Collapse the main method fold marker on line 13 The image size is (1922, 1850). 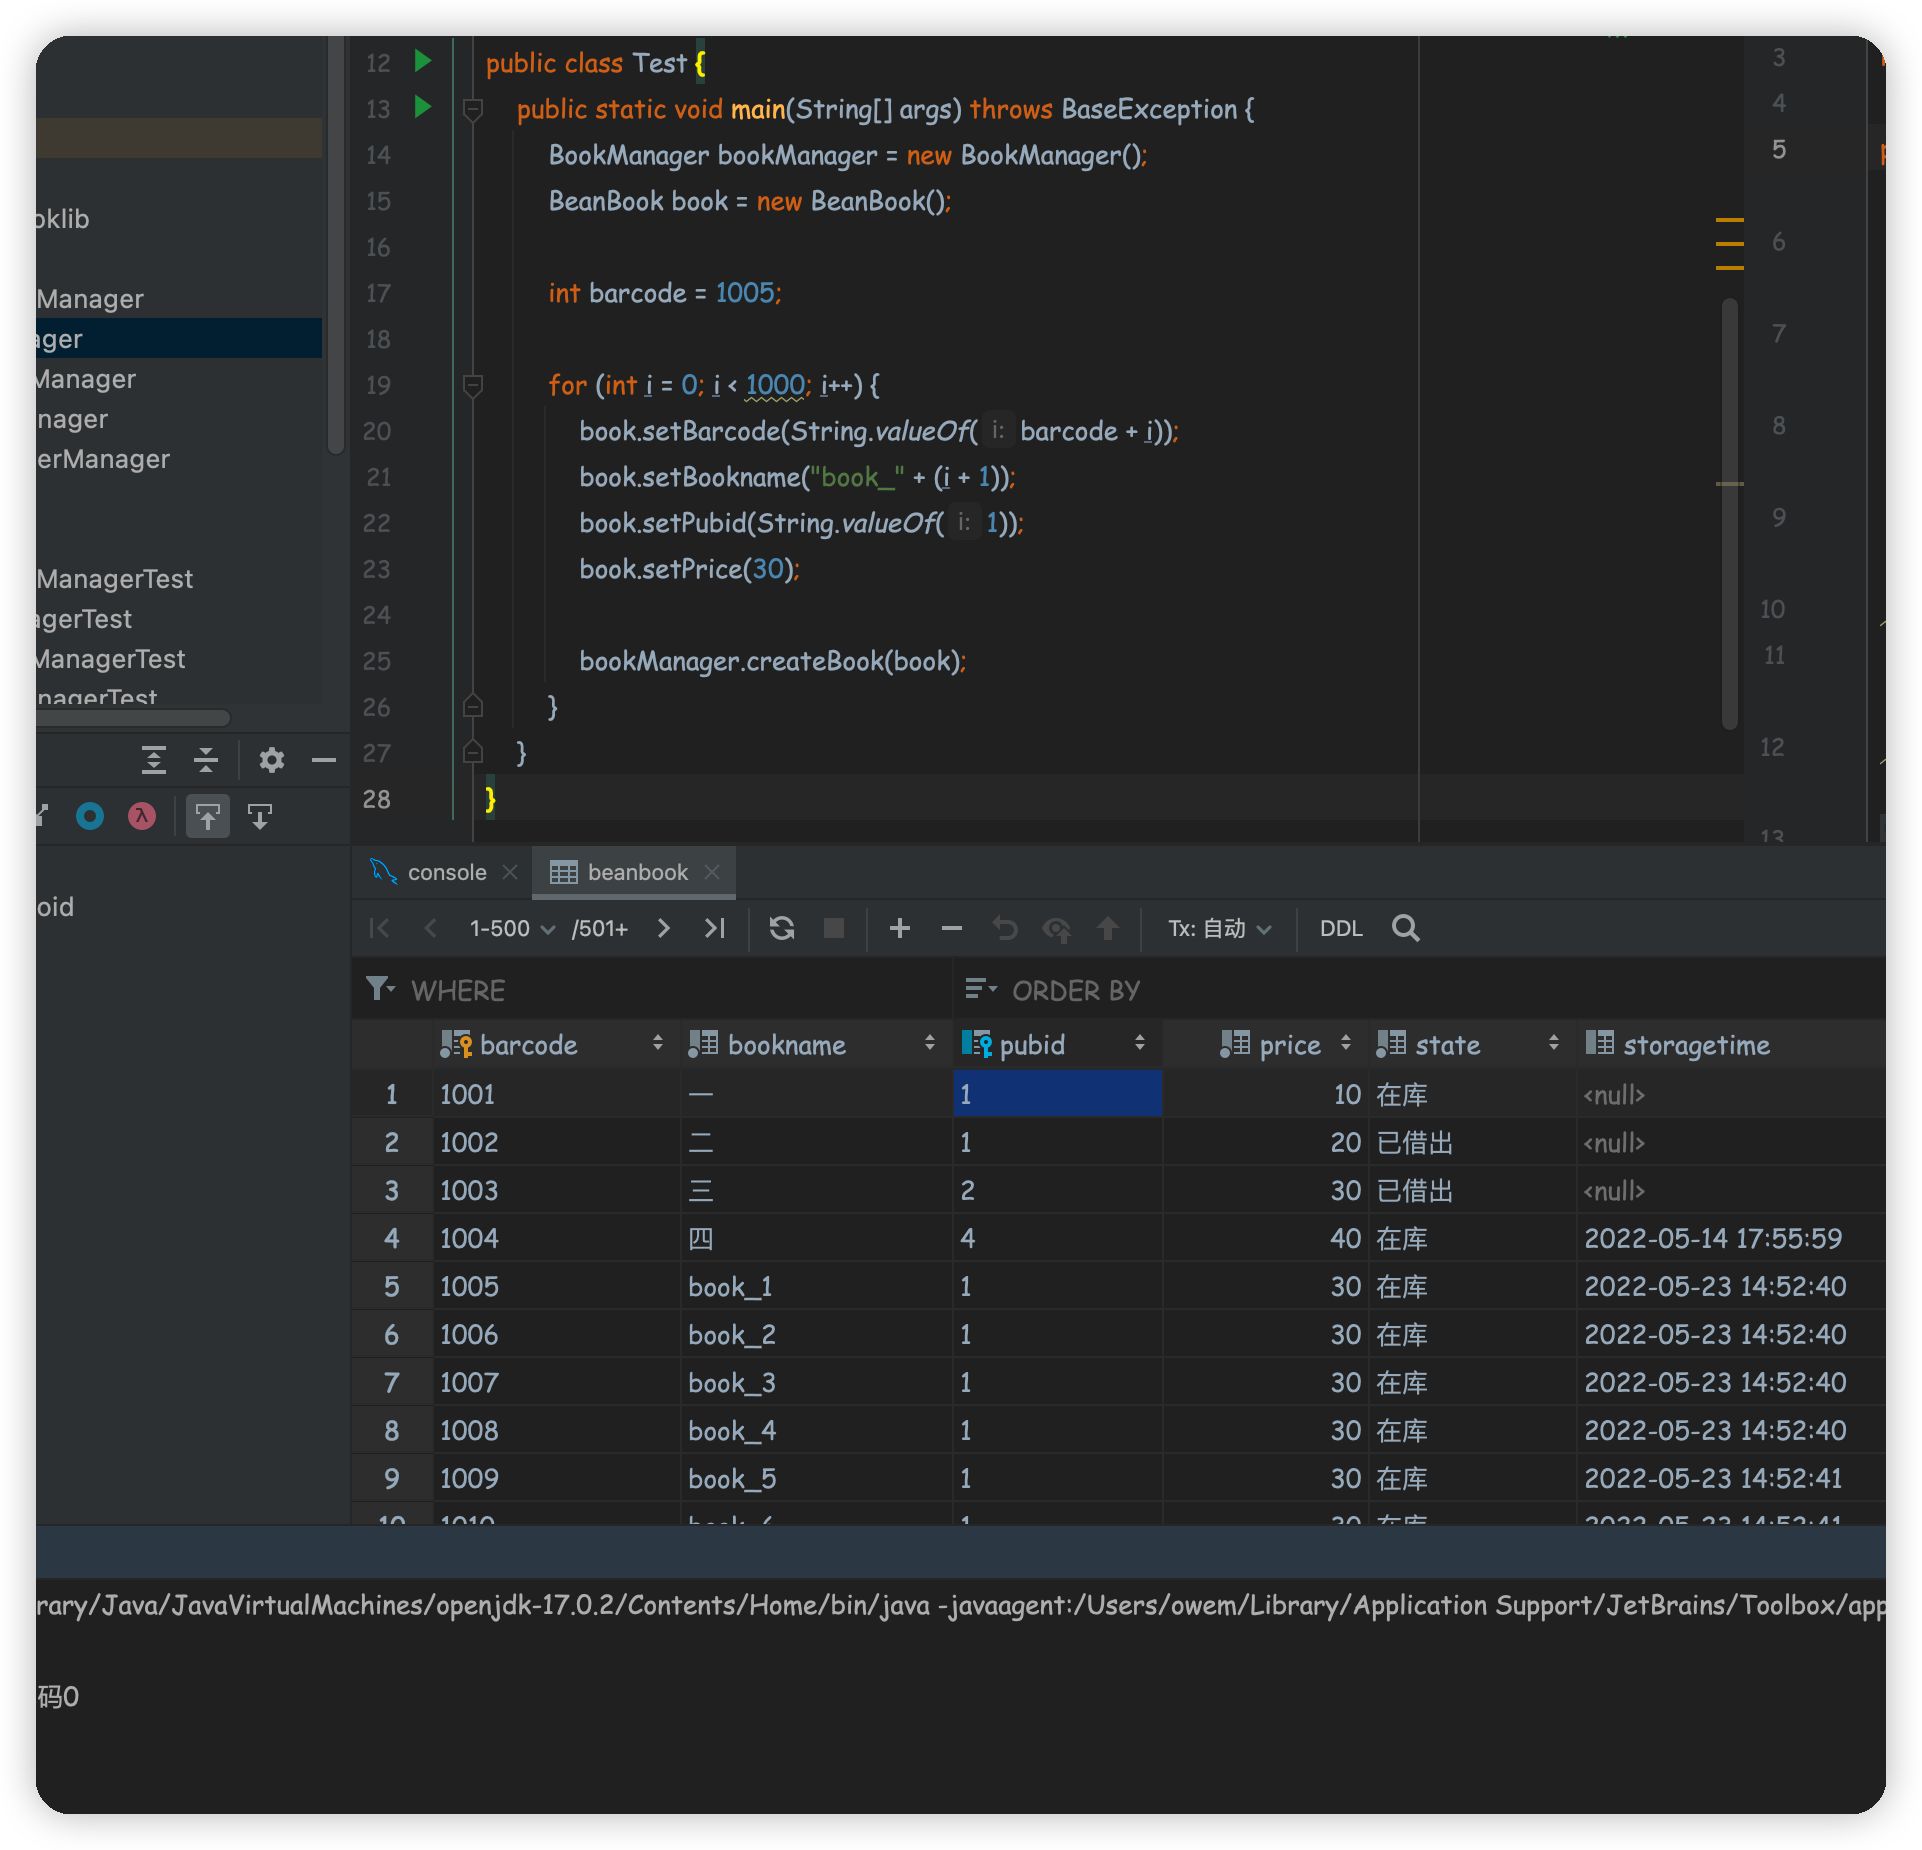[x=474, y=109]
